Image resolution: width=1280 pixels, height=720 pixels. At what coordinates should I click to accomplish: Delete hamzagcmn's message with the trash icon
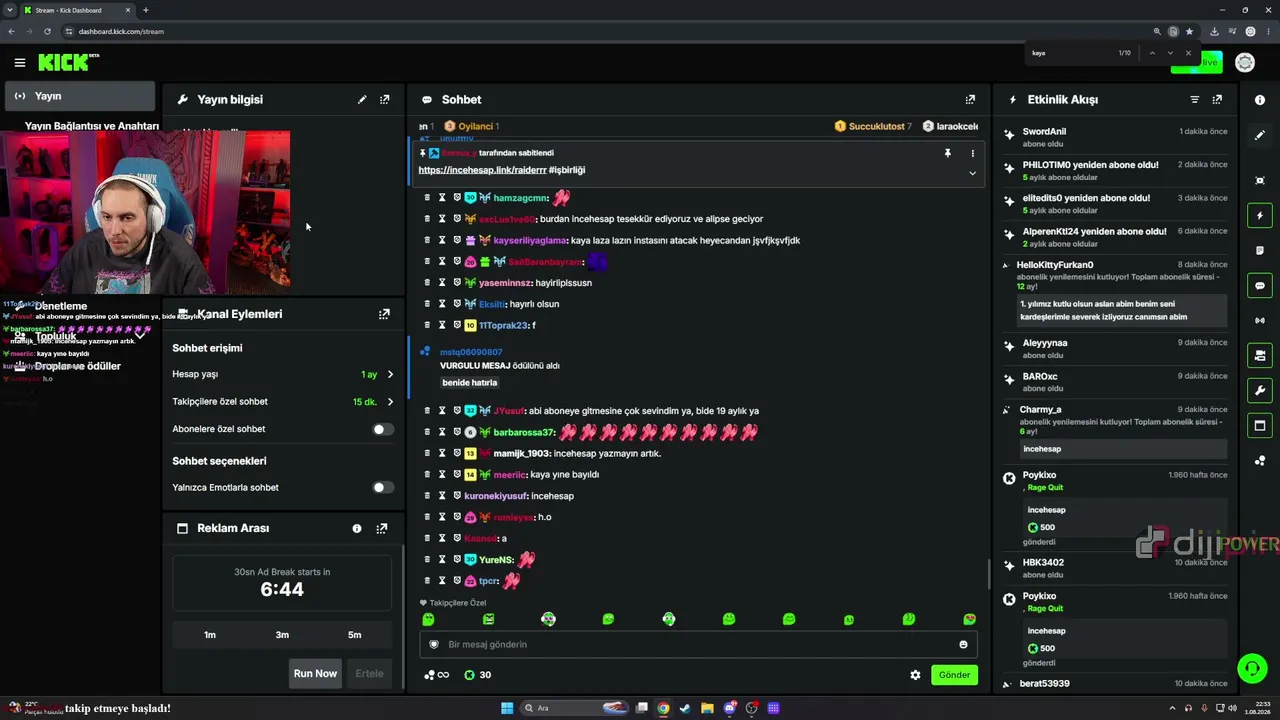click(x=427, y=198)
